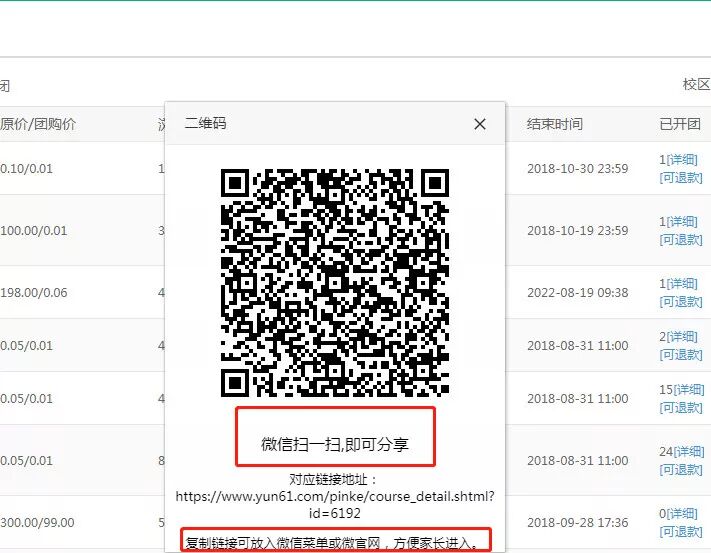Click the 二维码 dialog title

205,123
